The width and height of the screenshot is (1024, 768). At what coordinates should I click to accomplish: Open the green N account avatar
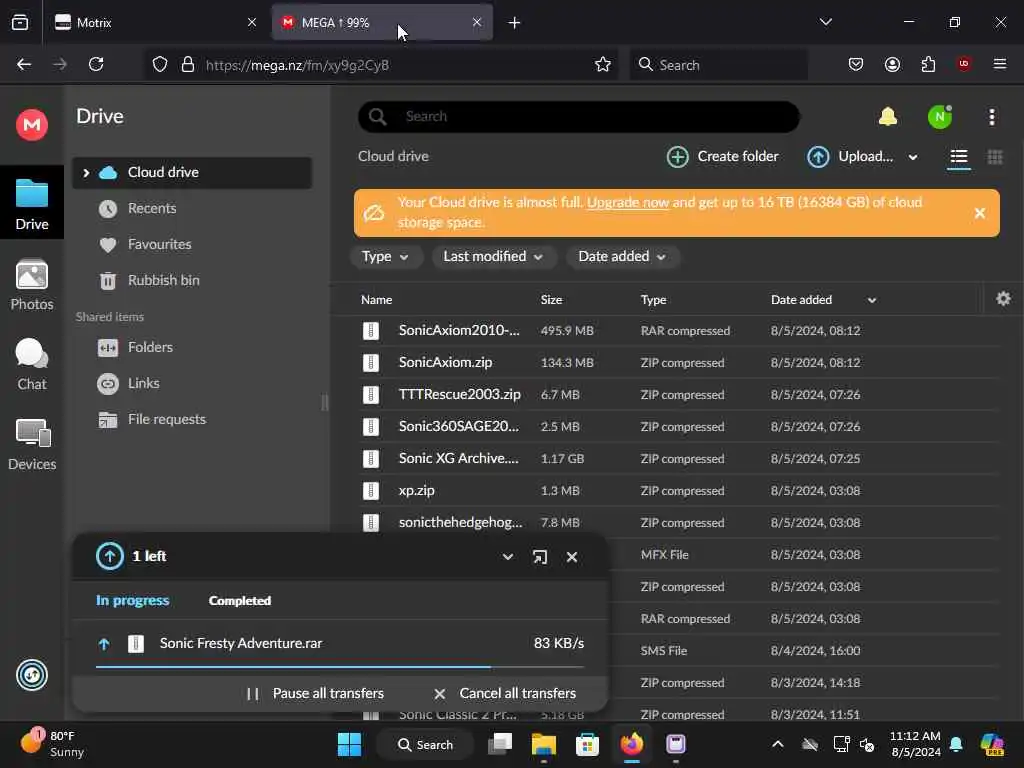click(940, 117)
